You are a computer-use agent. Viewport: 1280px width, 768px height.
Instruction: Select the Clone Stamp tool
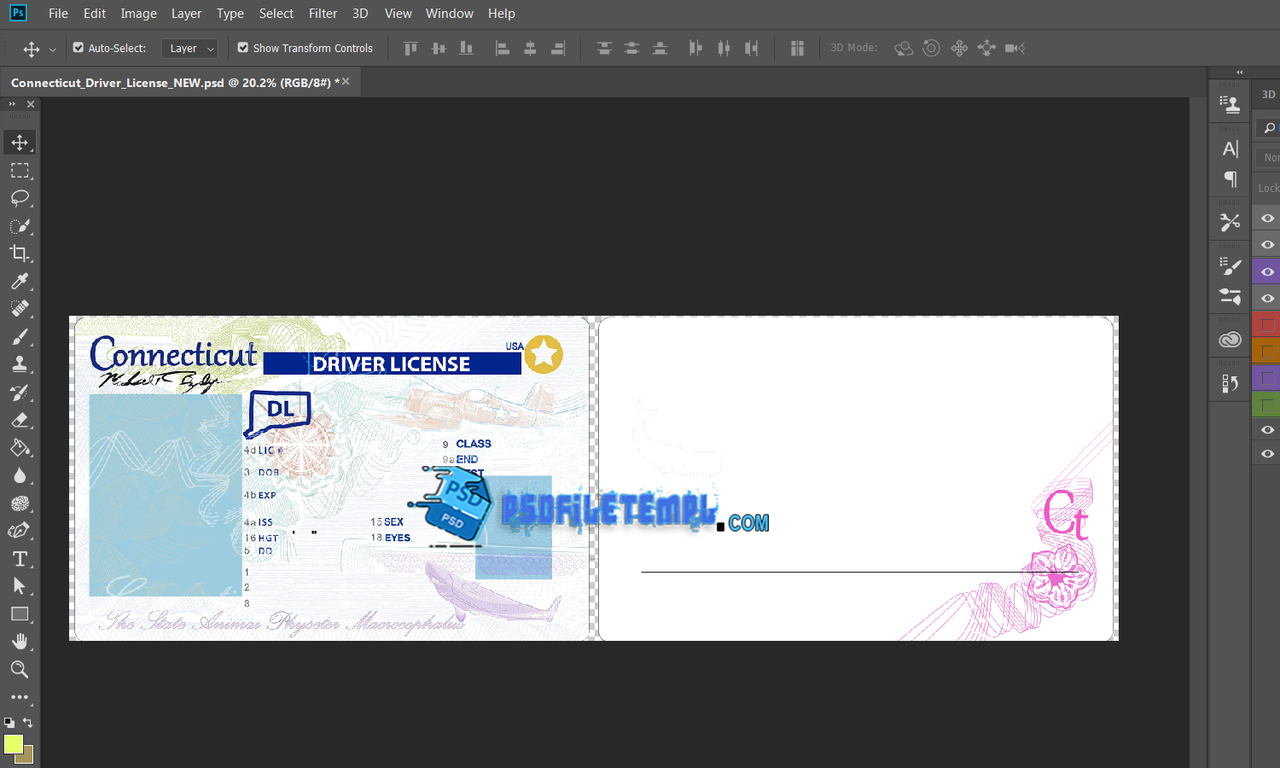[19, 365]
